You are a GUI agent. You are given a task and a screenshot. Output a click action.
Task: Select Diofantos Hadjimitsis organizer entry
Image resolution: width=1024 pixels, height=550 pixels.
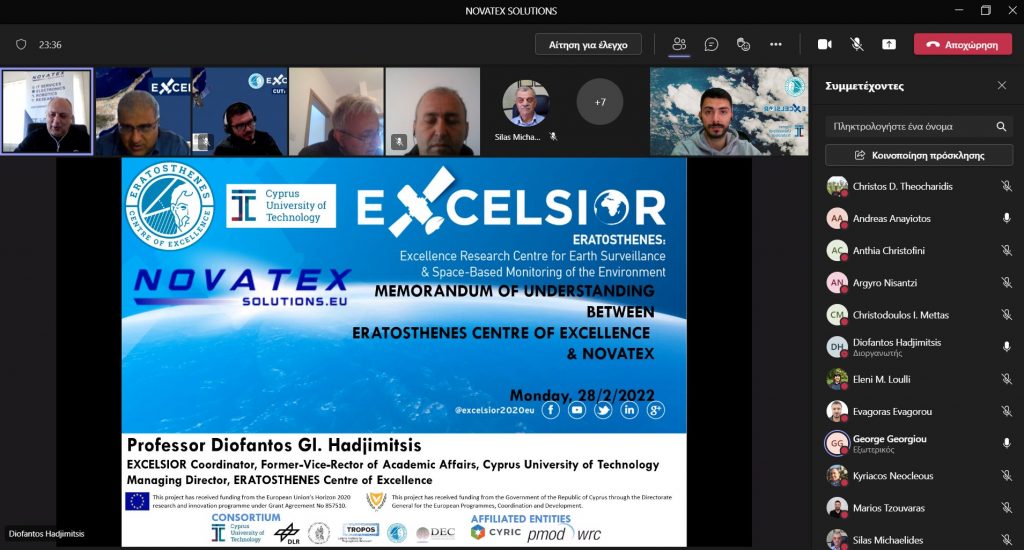pos(919,347)
